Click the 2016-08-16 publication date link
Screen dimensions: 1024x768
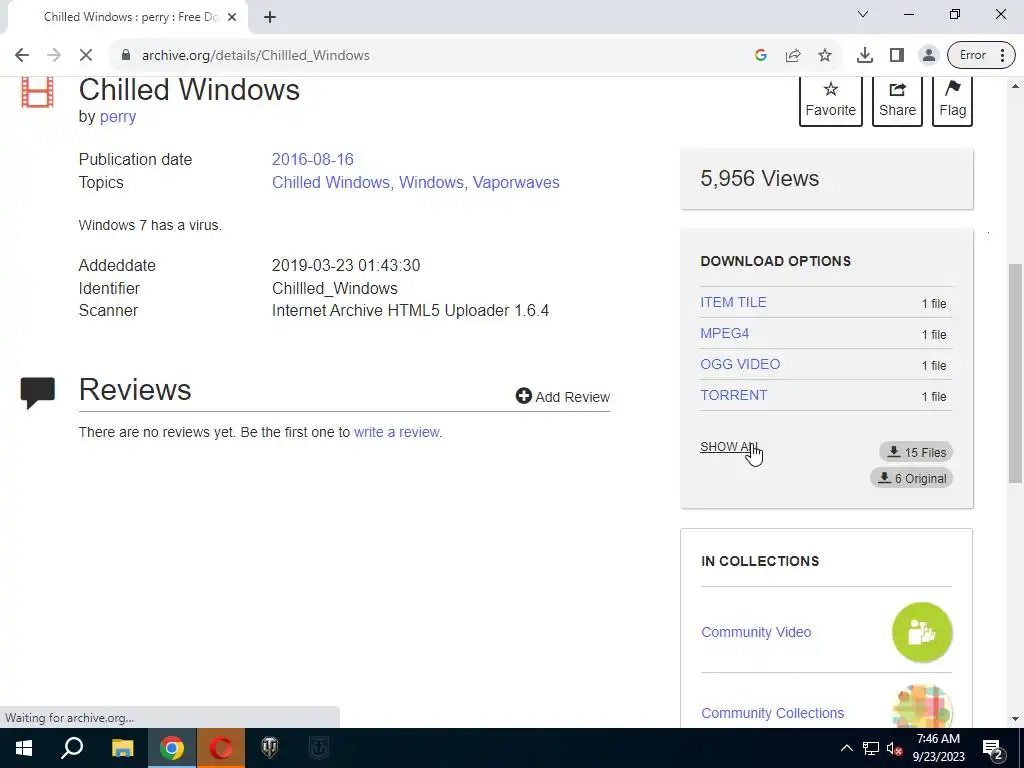click(x=313, y=159)
